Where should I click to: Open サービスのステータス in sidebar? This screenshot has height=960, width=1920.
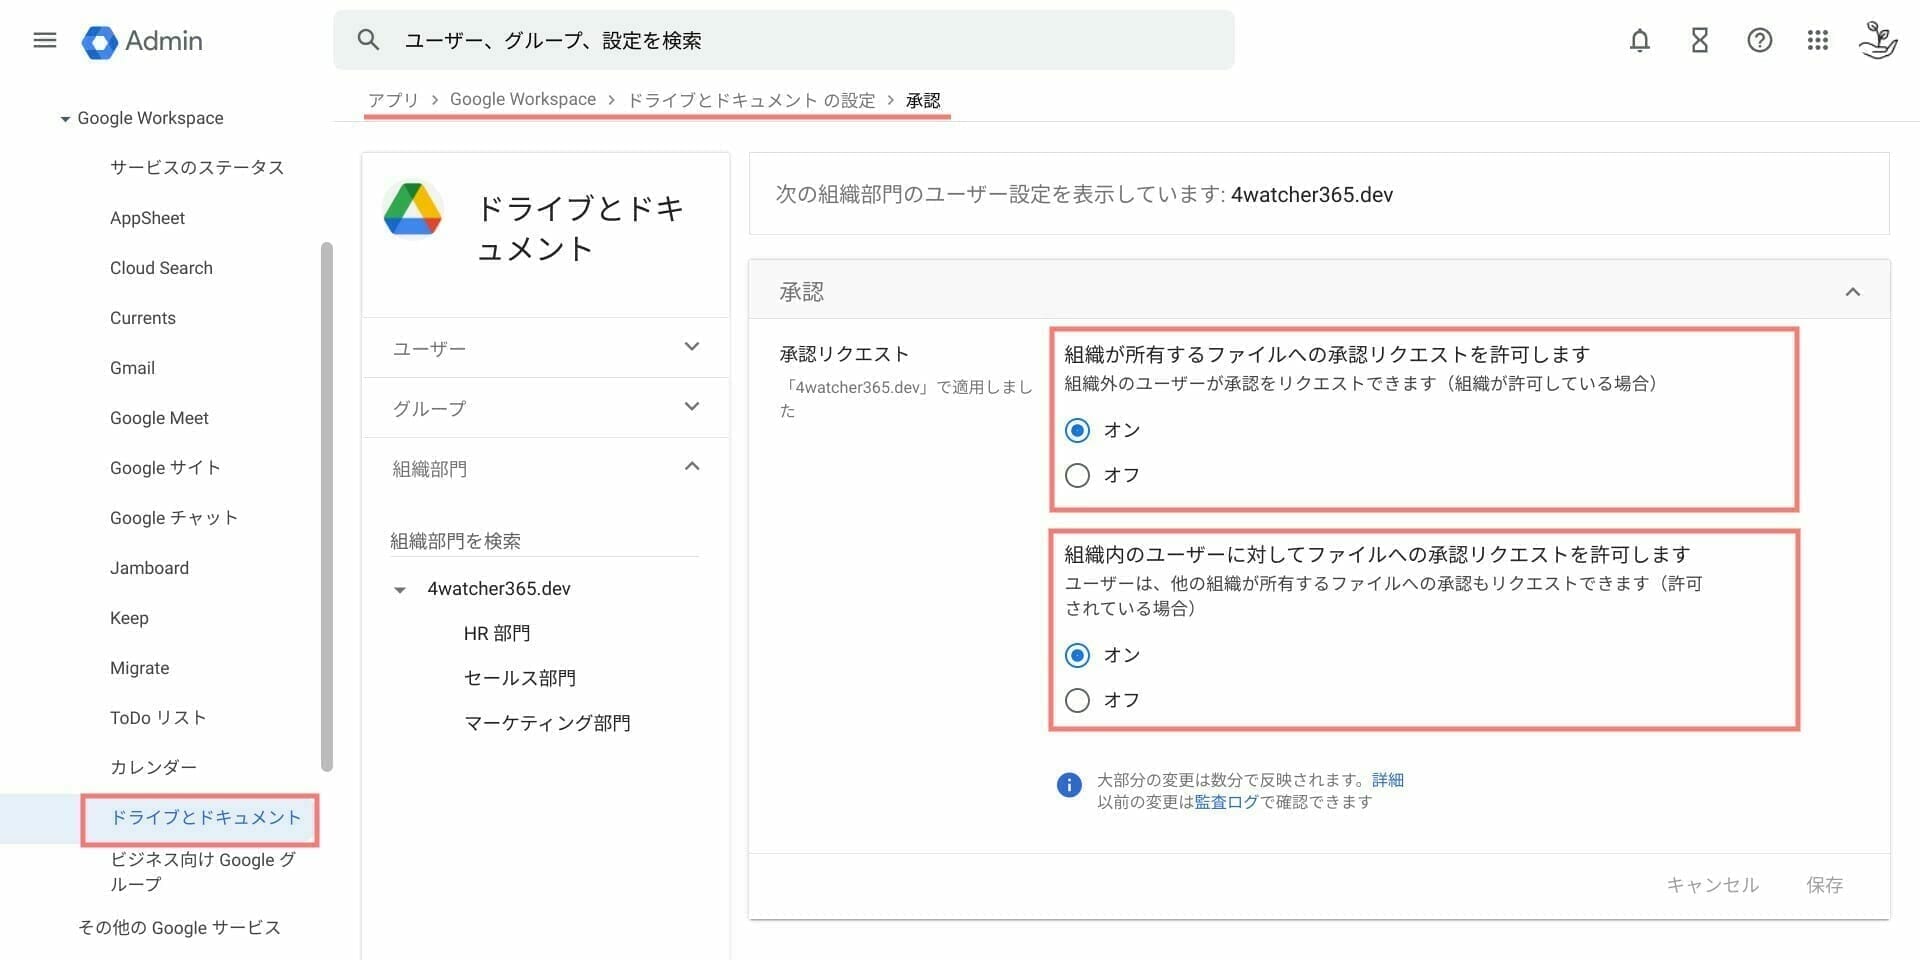197,167
